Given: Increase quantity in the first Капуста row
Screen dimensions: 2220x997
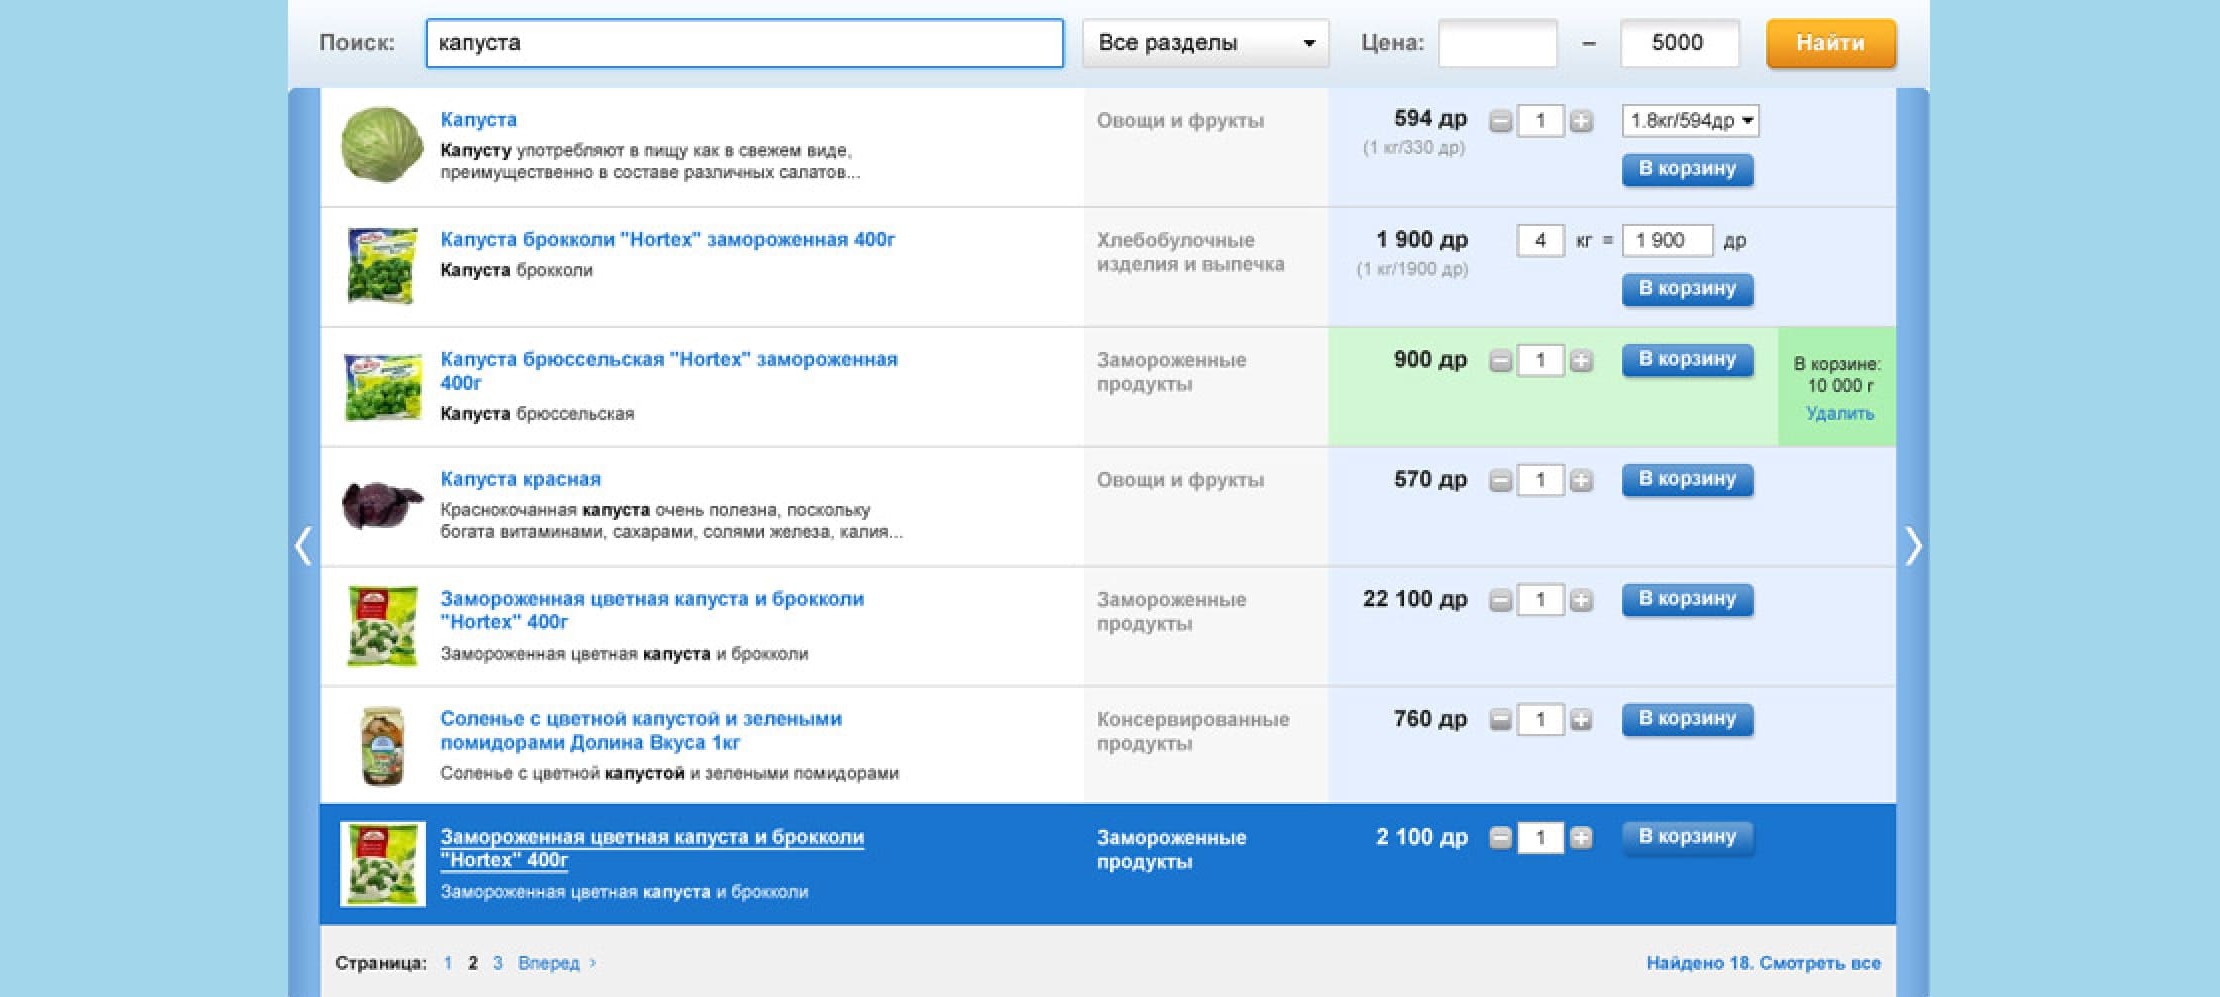Looking at the screenshot, I should coord(1580,122).
